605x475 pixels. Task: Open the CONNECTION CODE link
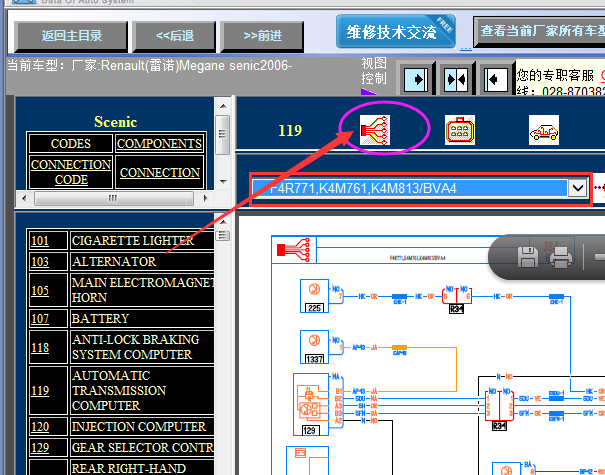71,172
